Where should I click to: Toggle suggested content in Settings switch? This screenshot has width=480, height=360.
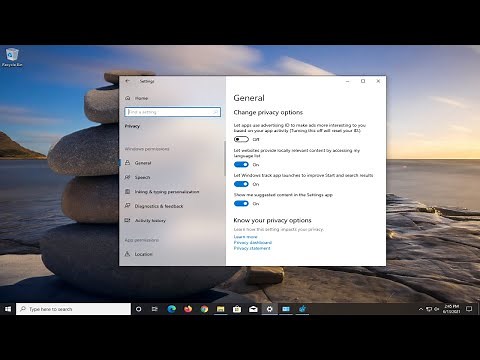(x=241, y=203)
